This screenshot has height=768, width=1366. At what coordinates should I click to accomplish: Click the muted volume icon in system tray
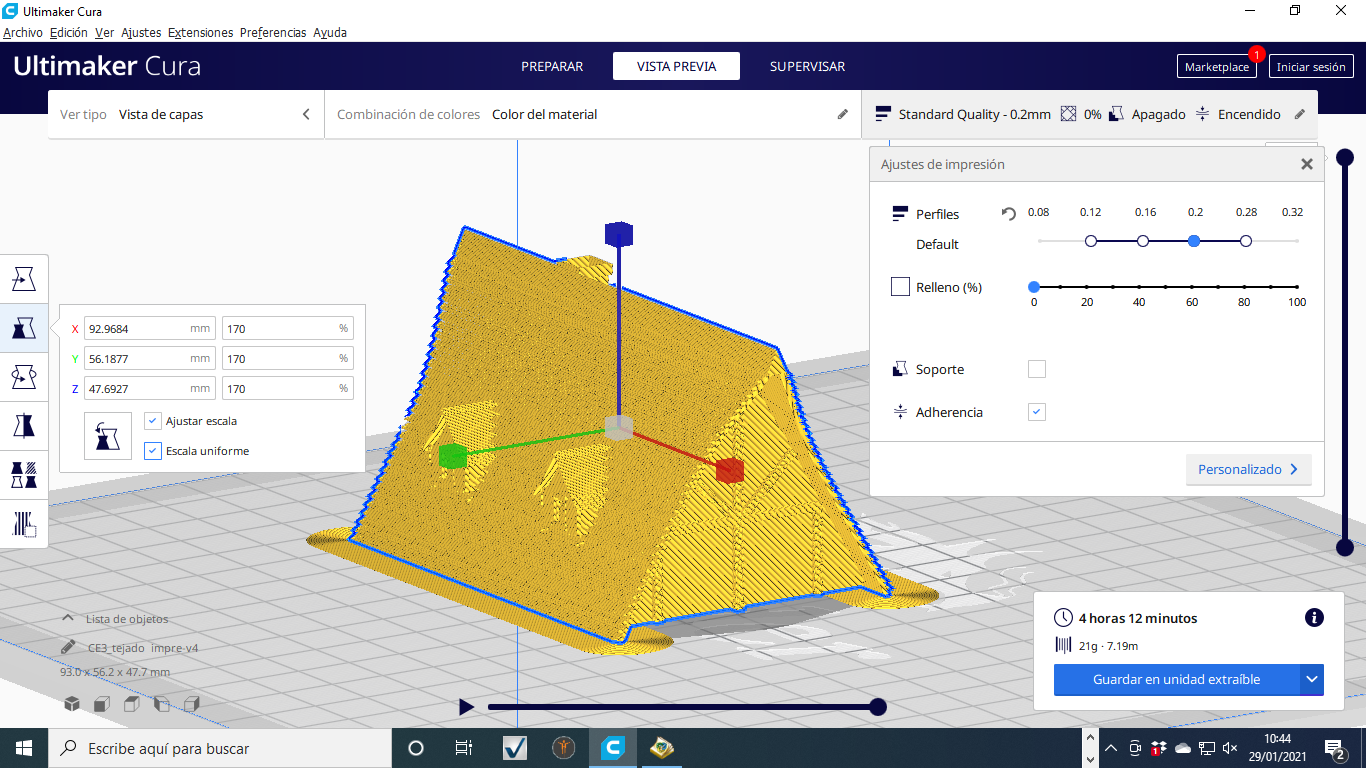click(x=1230, y=748)
